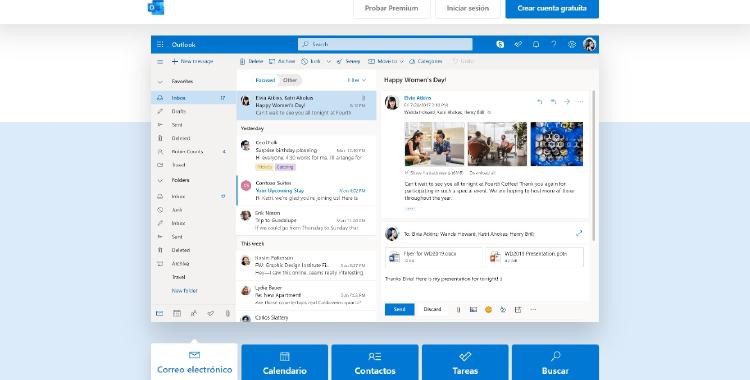Send the reply with the Send button
This screenshot has height=380, width=750.
[399, 310]
